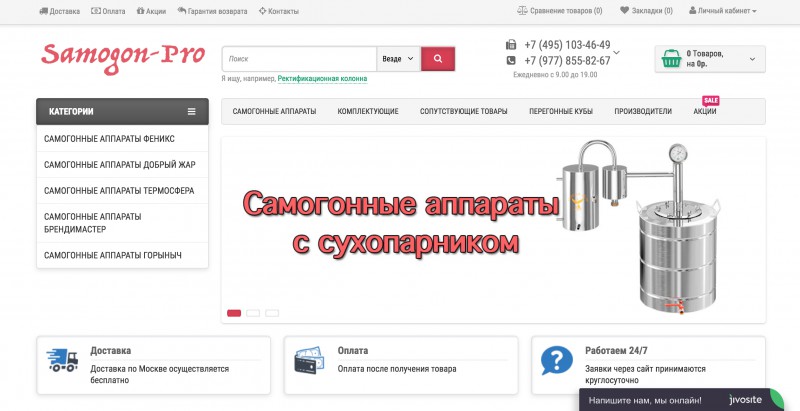Click the heart icon for bookmarks
800x411 pixels.
point(624,10)
